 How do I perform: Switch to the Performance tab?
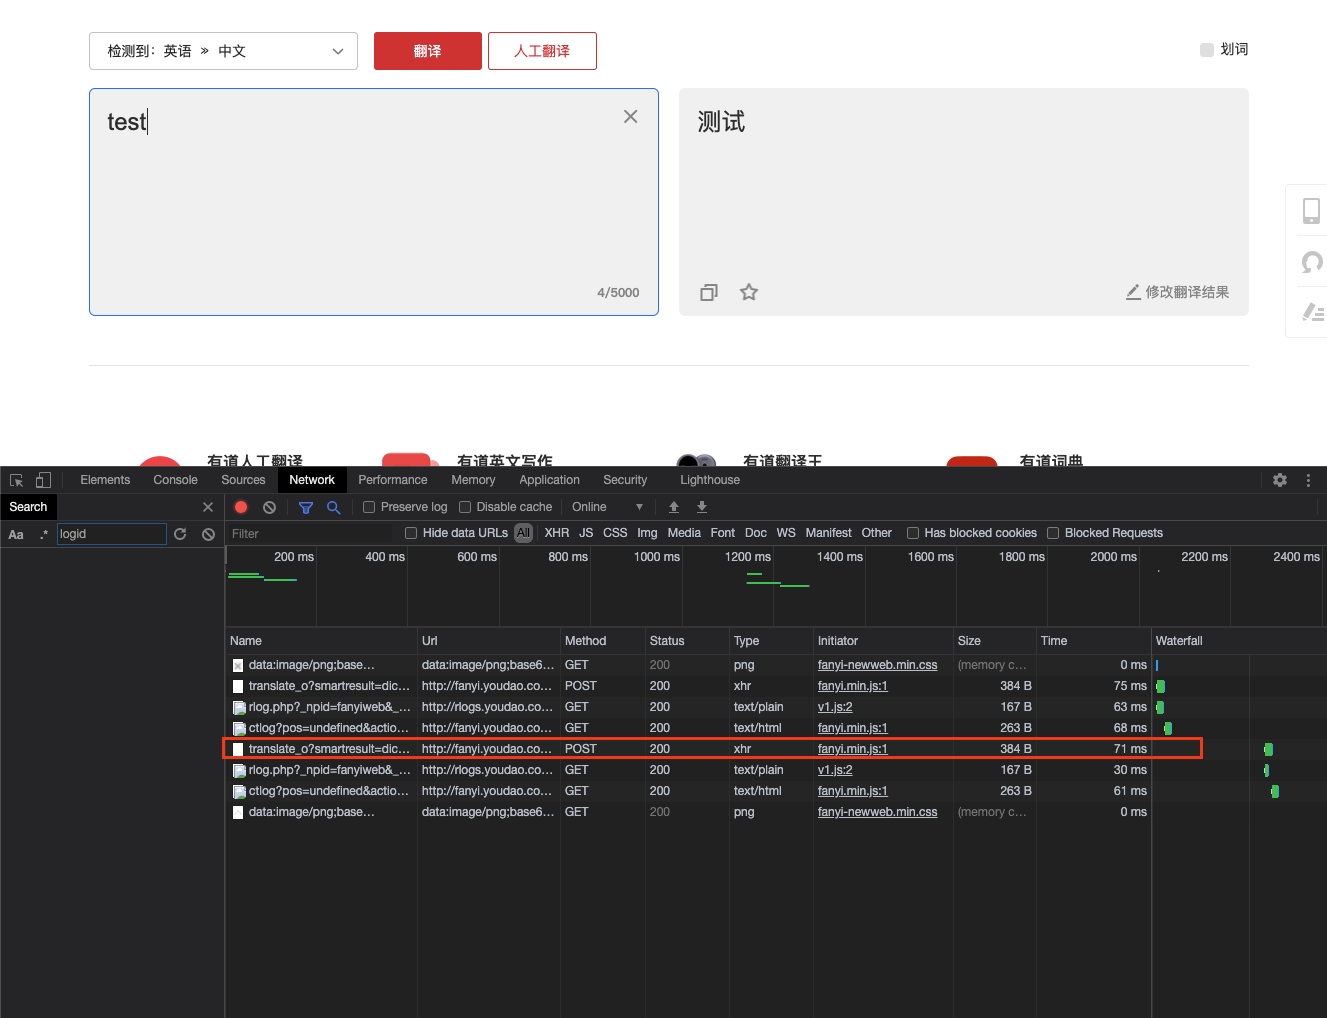coord(393,480)
